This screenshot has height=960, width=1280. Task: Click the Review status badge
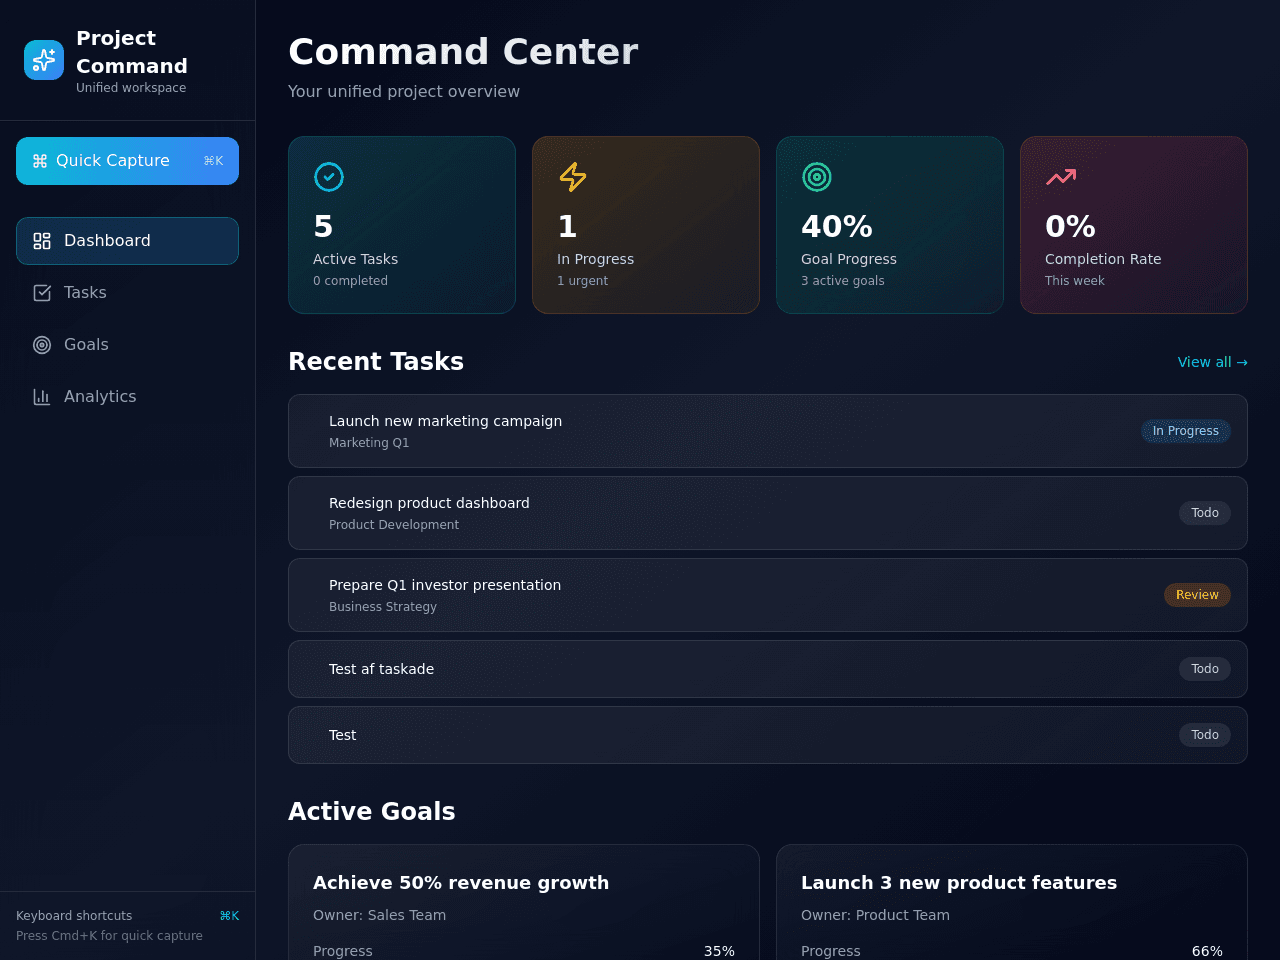pyautogui.click(x=1197, y=595)
